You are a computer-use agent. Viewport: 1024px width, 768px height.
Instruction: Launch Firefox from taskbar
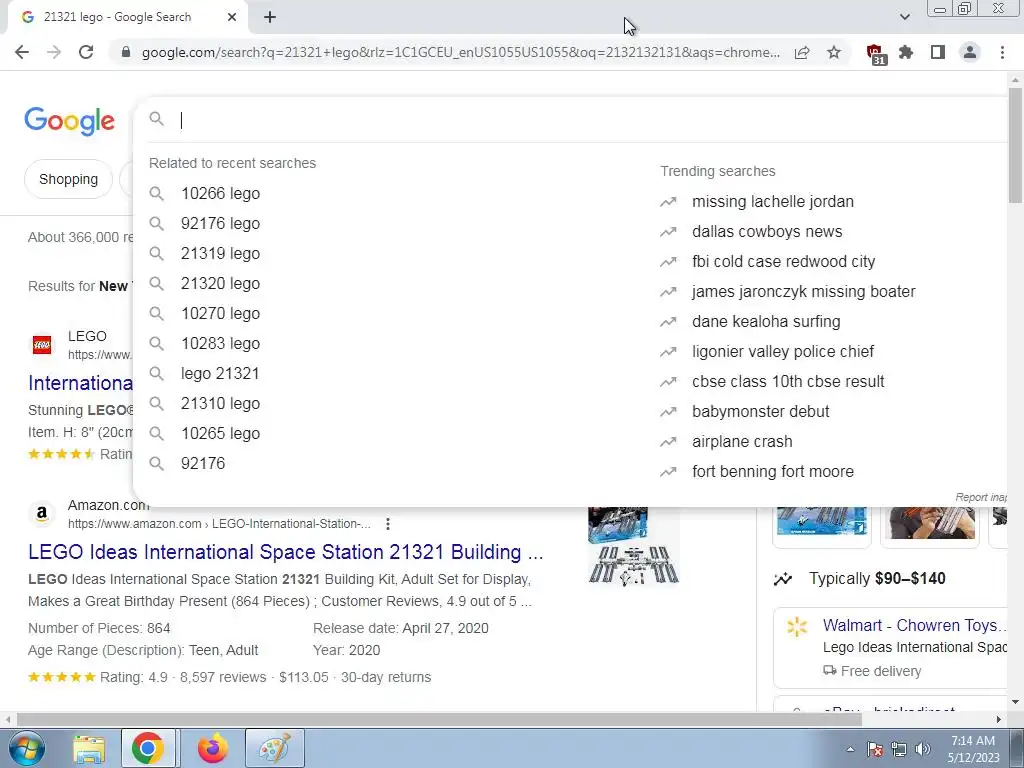tap(213, 748)
